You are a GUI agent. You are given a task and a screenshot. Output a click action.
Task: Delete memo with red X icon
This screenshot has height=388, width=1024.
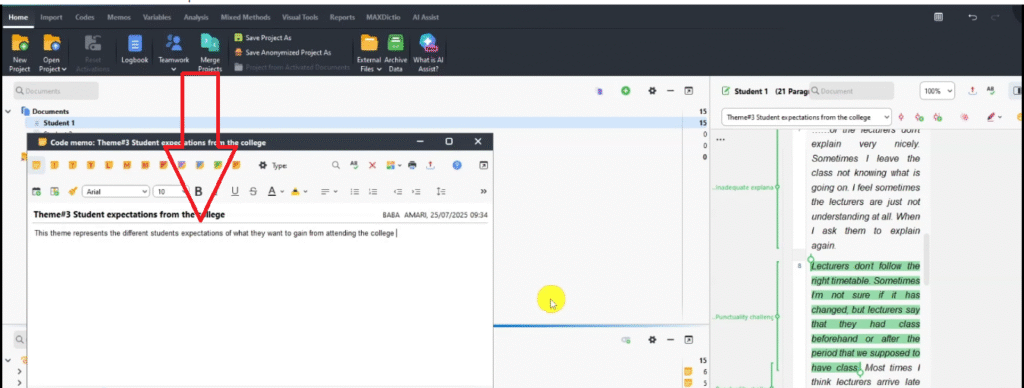coord(372,165)
